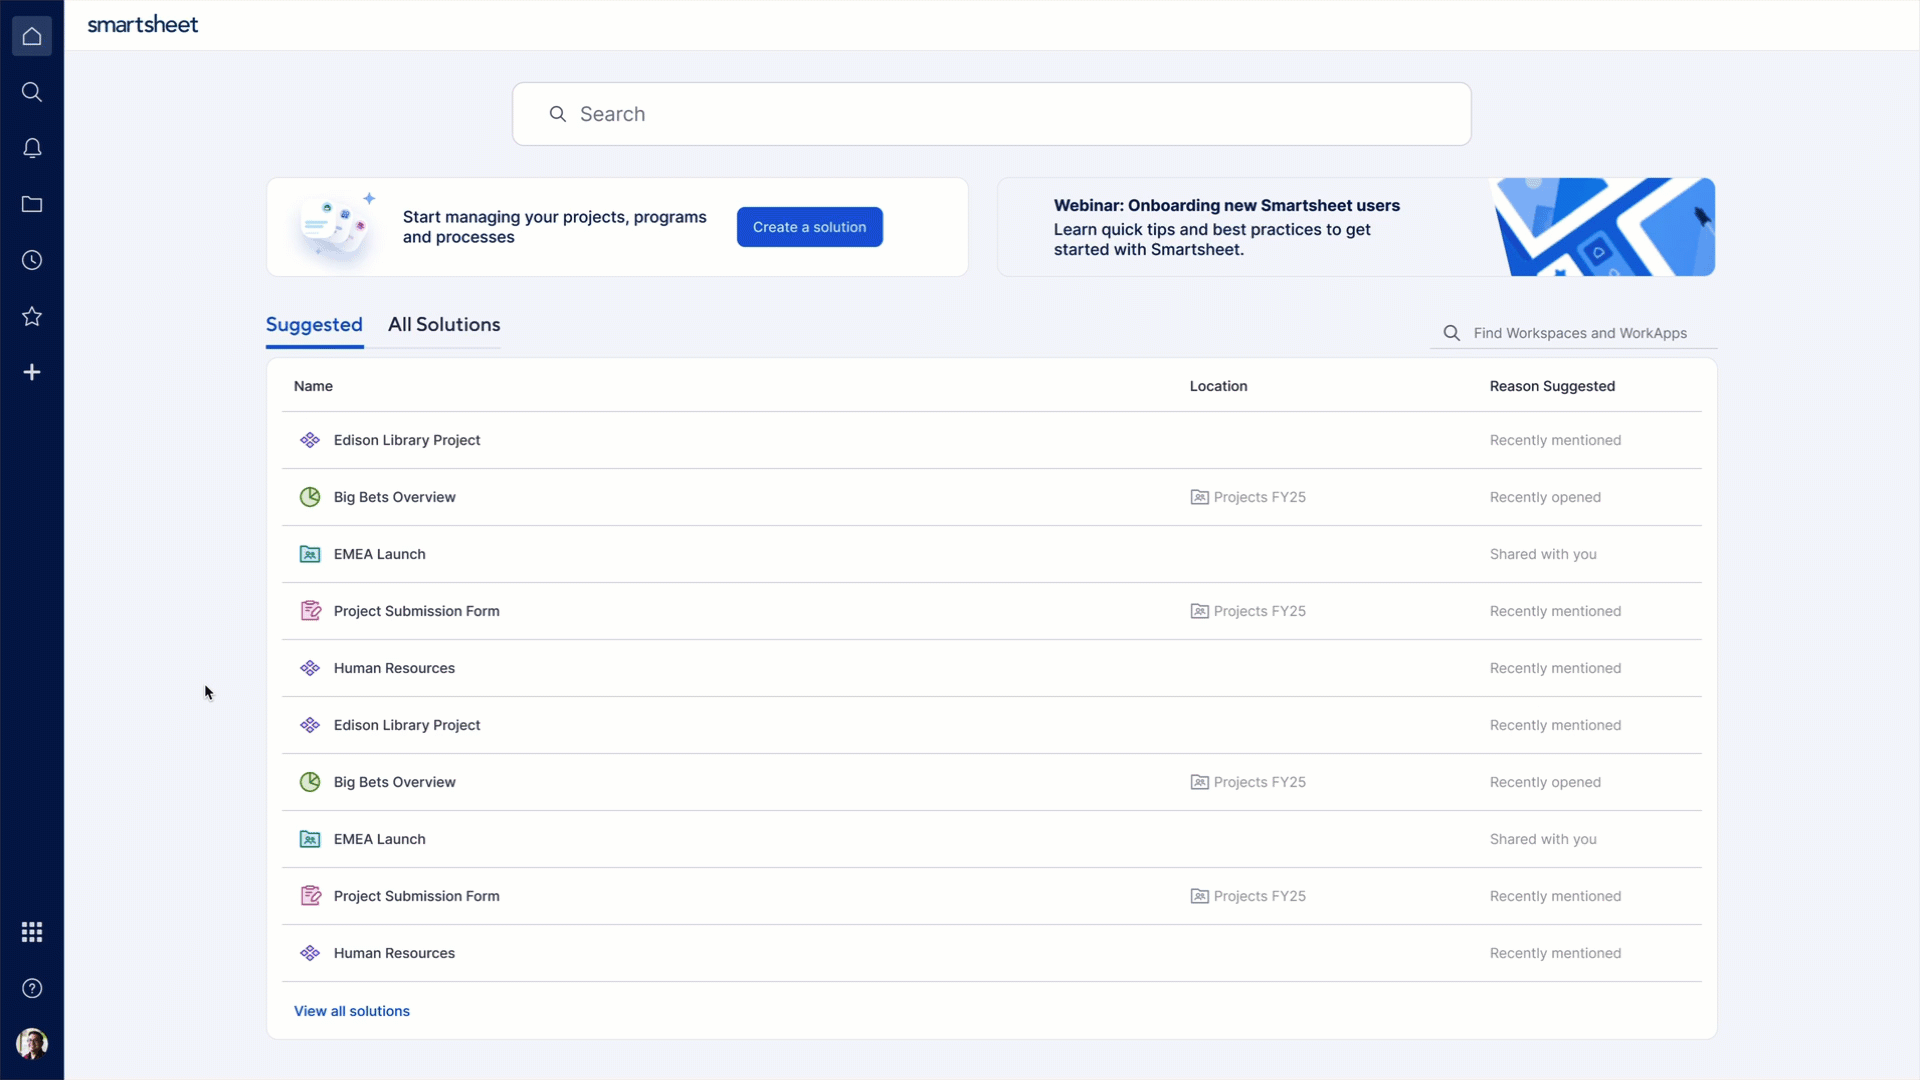Open the first Human Resources entry
The width and height of the screenshot is (1920, 1080).
[x=394, y=668]
